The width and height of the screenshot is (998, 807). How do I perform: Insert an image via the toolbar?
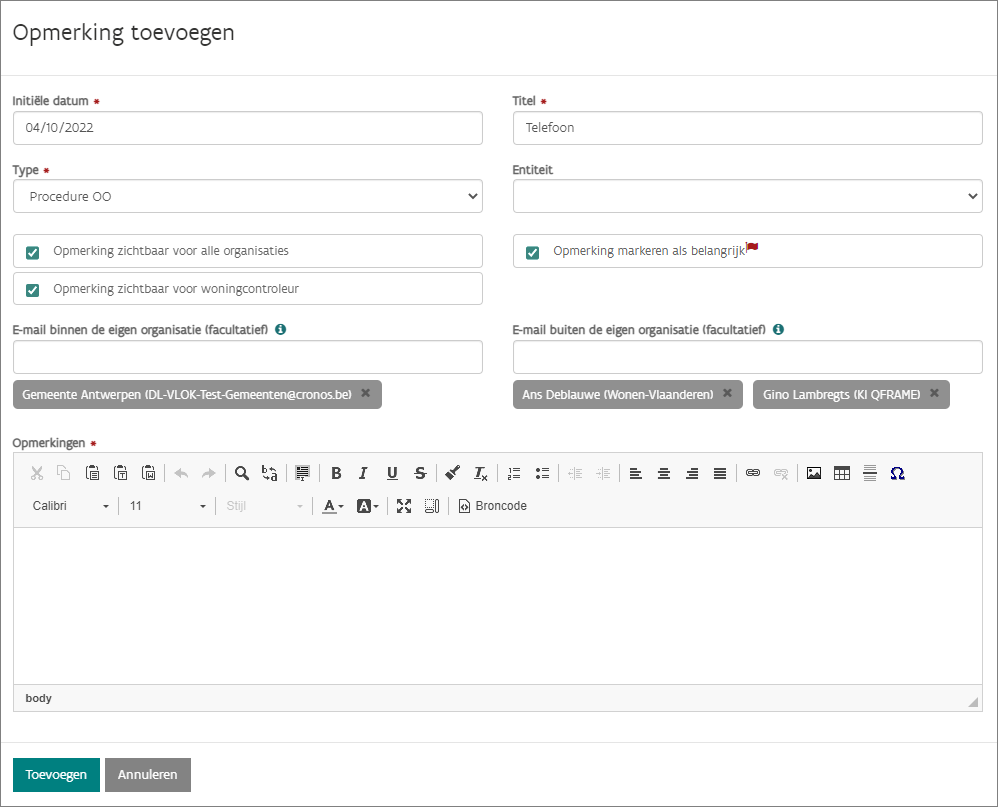click(814, 474)
